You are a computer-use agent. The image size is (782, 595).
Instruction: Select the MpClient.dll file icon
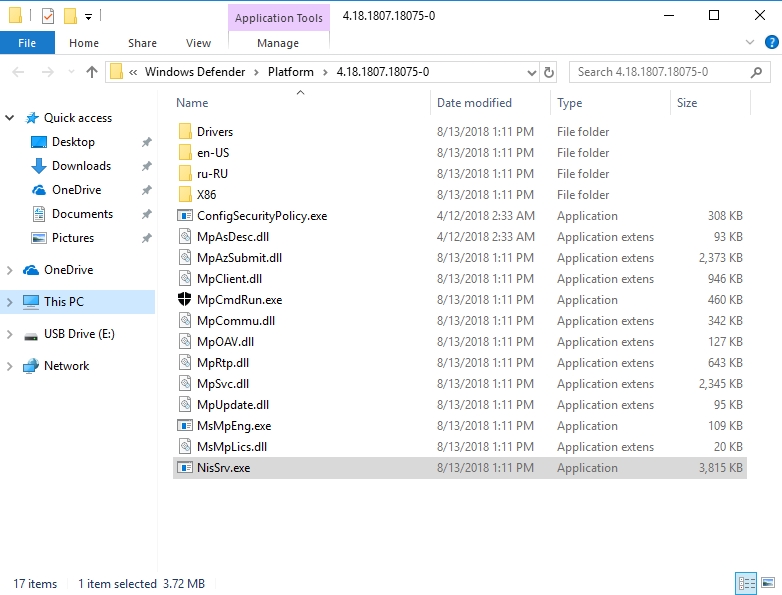(x=185, y=278)
